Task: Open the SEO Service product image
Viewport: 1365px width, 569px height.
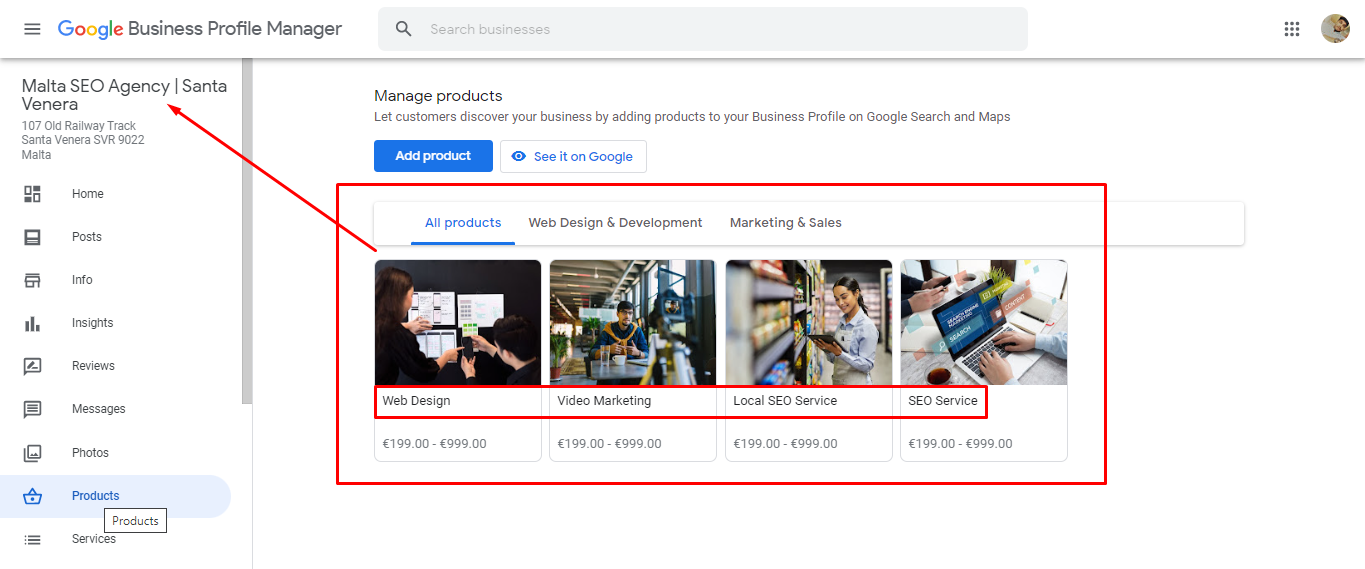Action: pos(984,323)
